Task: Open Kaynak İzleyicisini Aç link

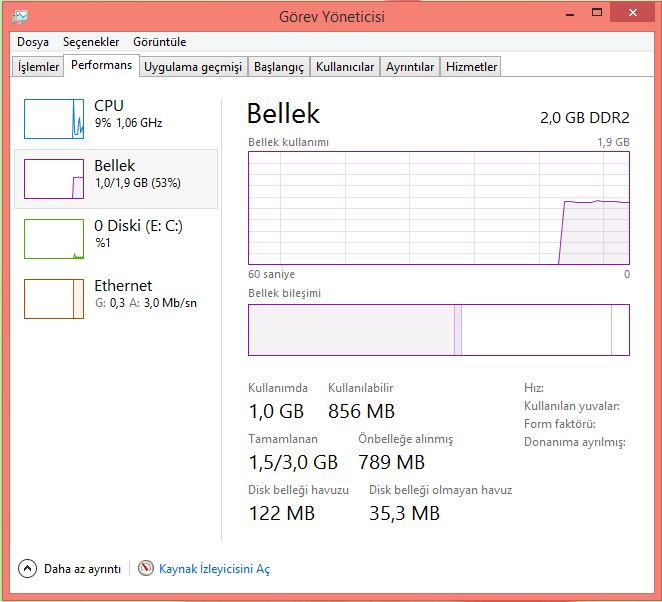Action: tap(214, 569)
